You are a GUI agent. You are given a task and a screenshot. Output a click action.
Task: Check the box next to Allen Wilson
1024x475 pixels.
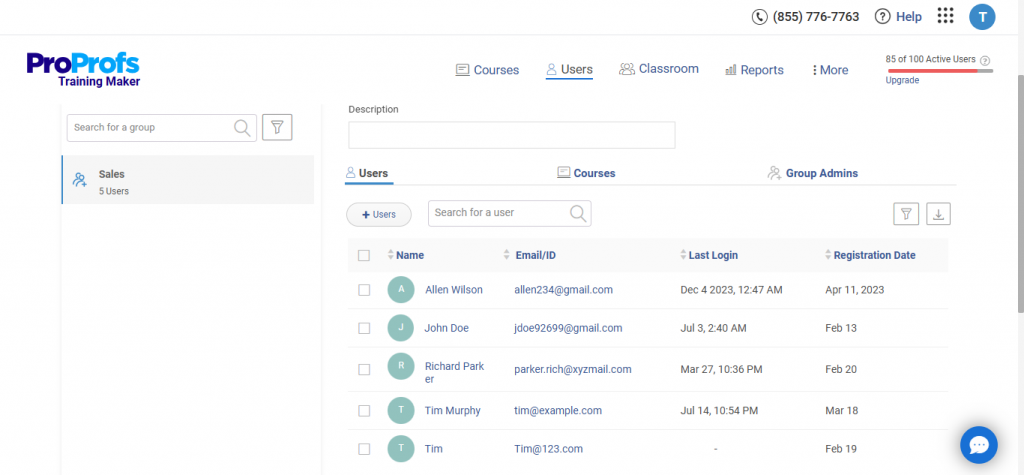[x=364, y=290]
